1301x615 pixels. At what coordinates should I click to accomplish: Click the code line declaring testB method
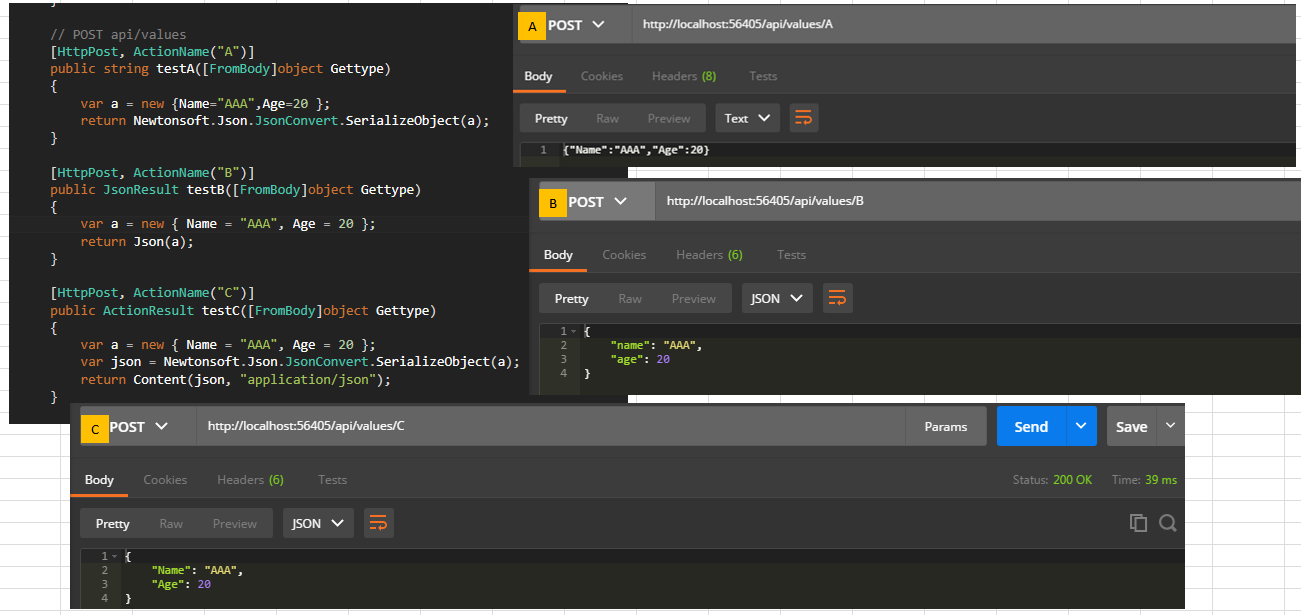coord(236,190)
